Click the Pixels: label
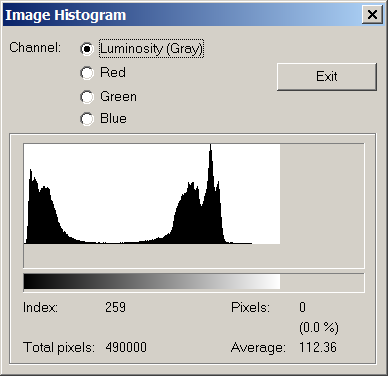Viewport: 388px width, 376px height. [250, 307]
